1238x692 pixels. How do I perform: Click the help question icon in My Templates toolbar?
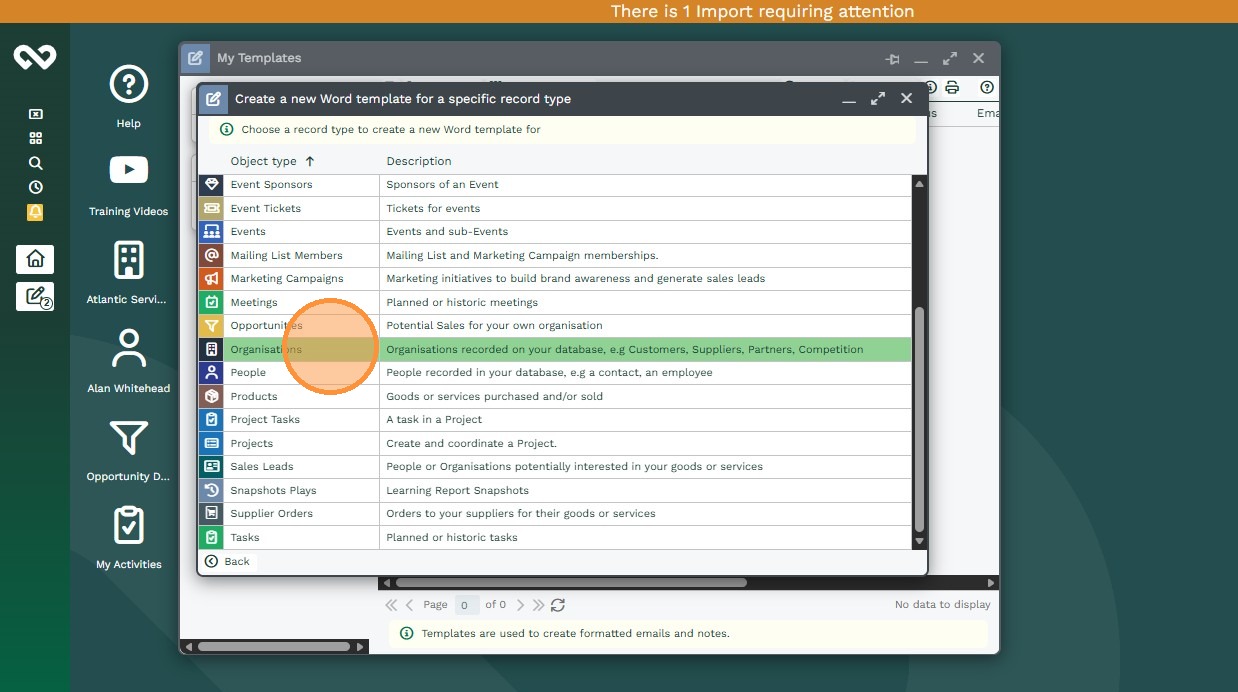(987, 87)
